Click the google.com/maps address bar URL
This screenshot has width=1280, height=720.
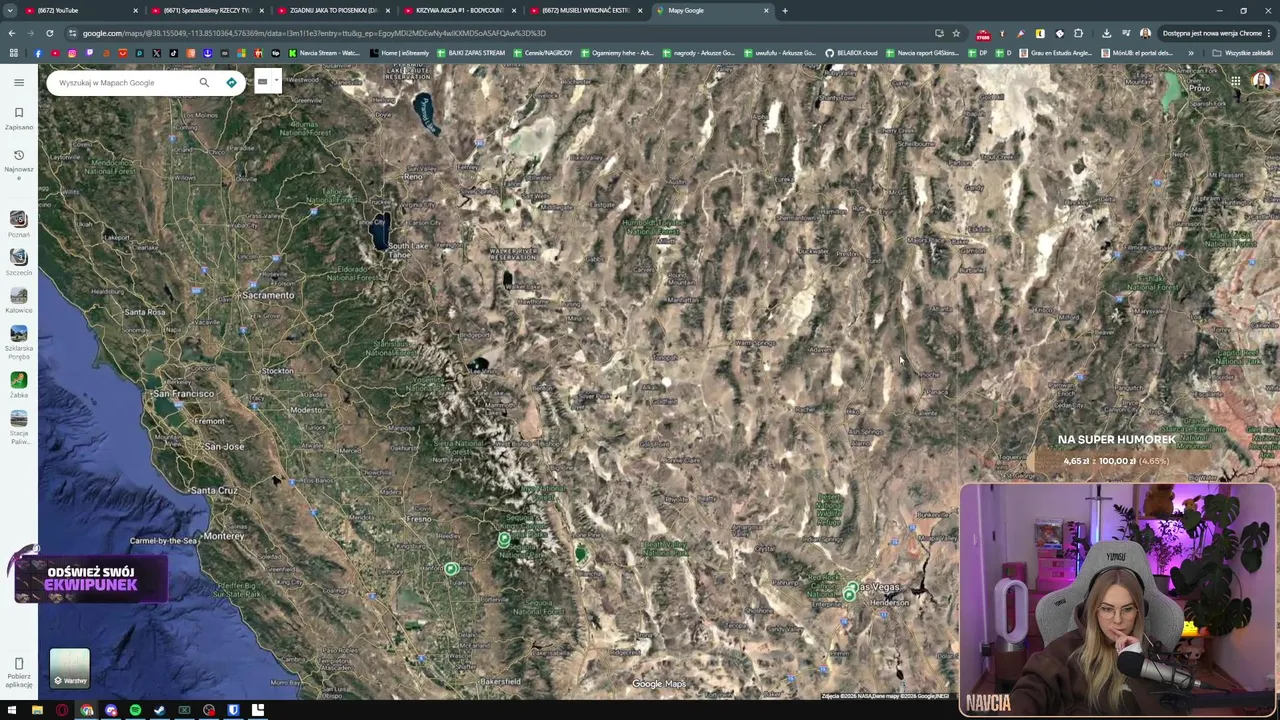[314, 33]
